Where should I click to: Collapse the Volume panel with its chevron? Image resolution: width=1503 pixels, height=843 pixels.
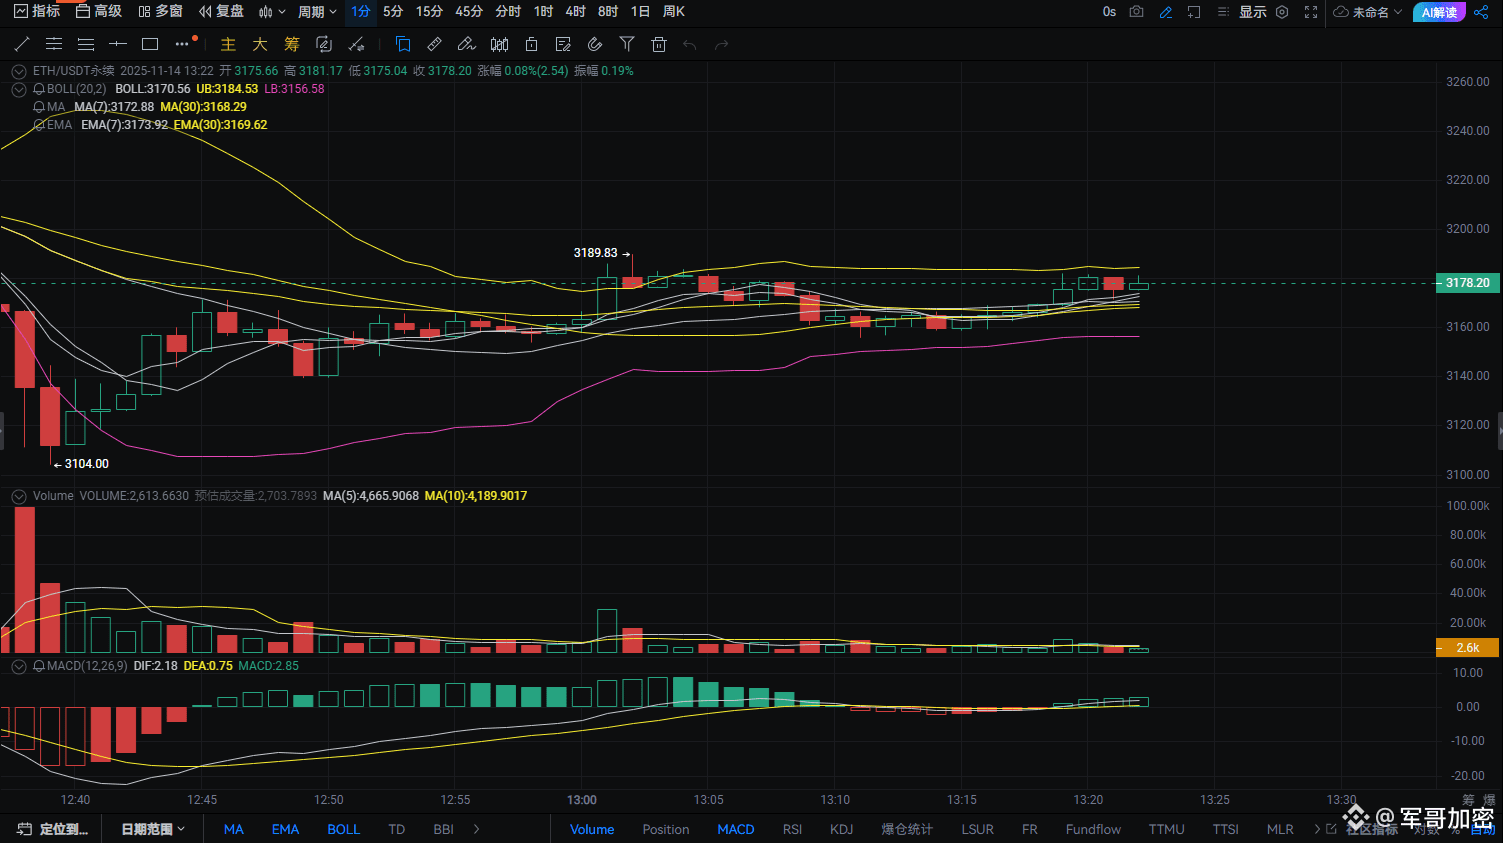18,496
